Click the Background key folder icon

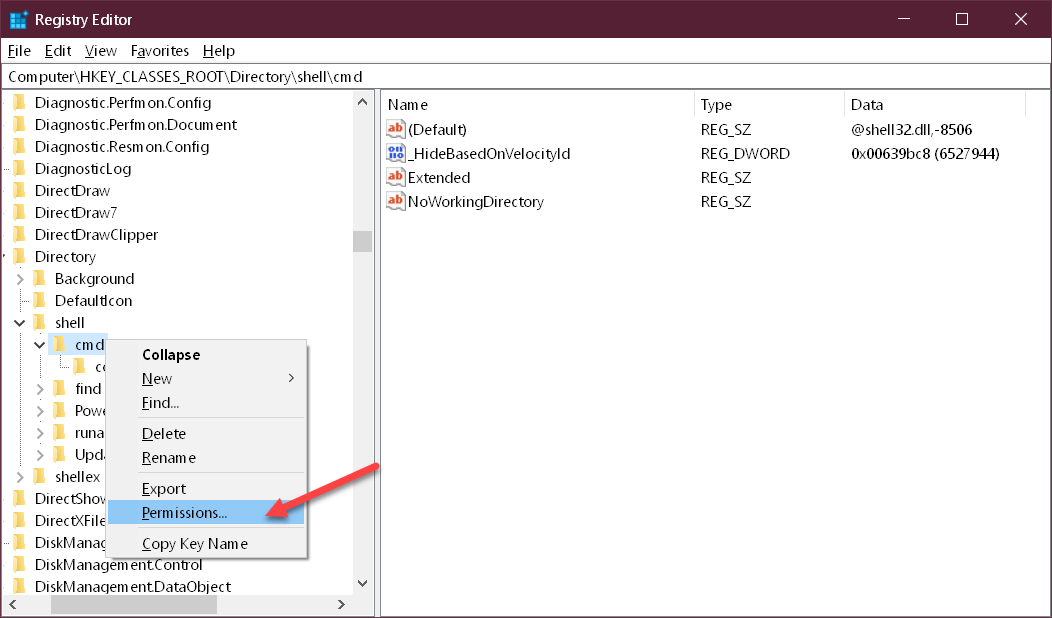pos(40,278)
